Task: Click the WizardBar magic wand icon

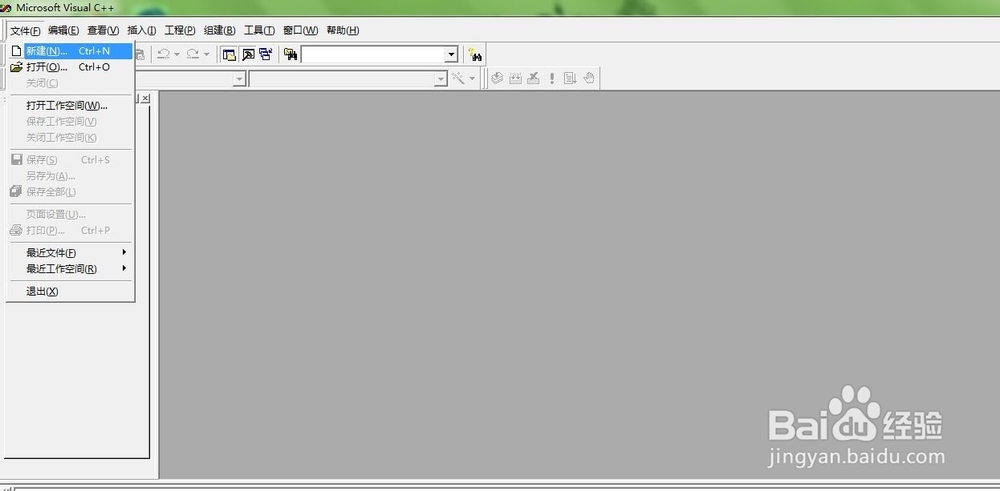Action: (458, 78)
